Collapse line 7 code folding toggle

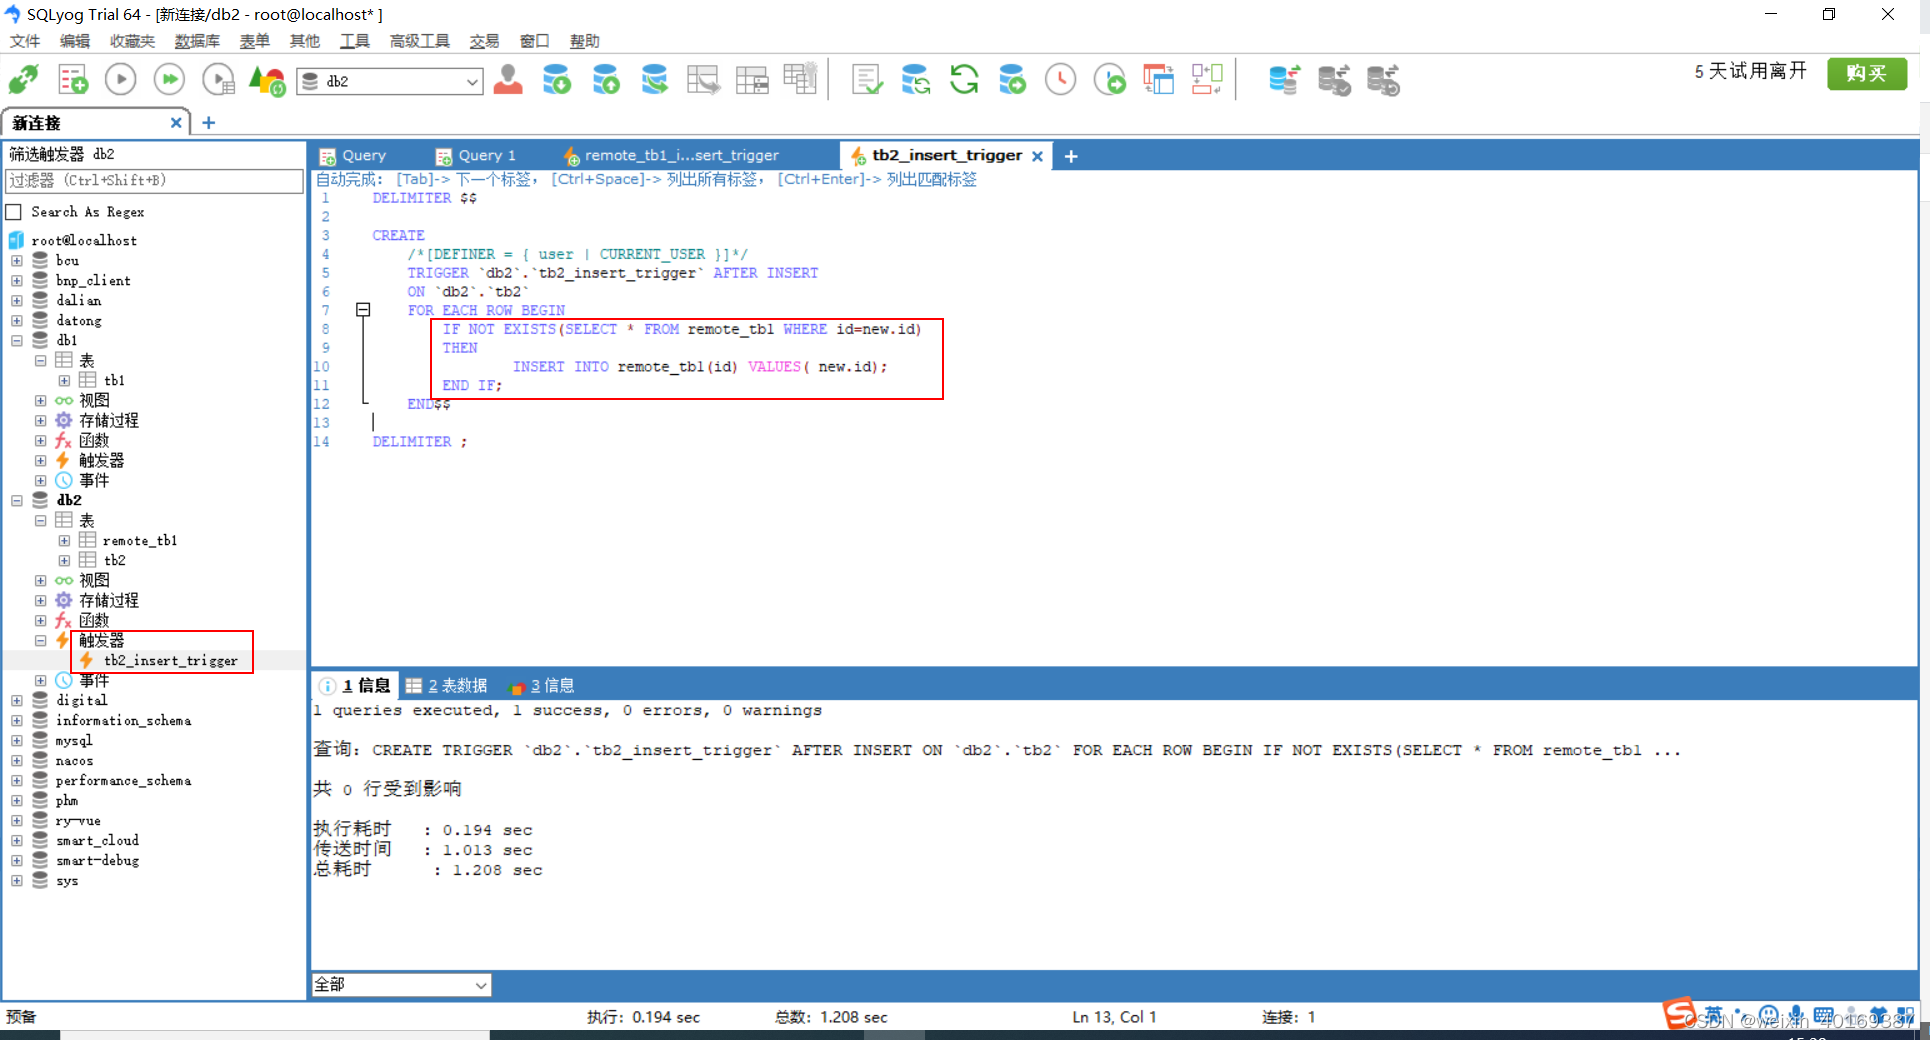click(x=363, y=309)
